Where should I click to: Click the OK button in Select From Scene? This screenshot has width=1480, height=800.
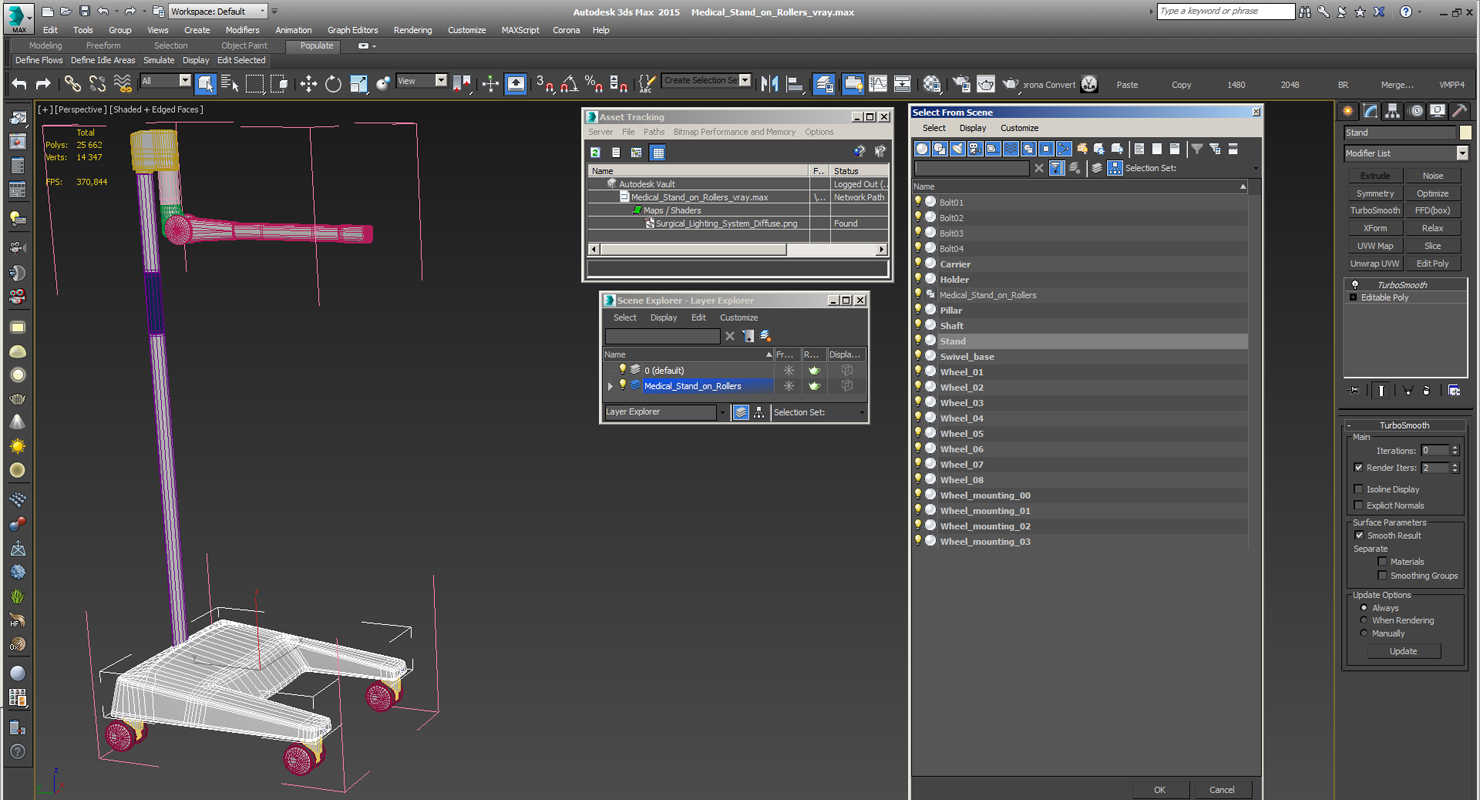(x=1159, y=789)
